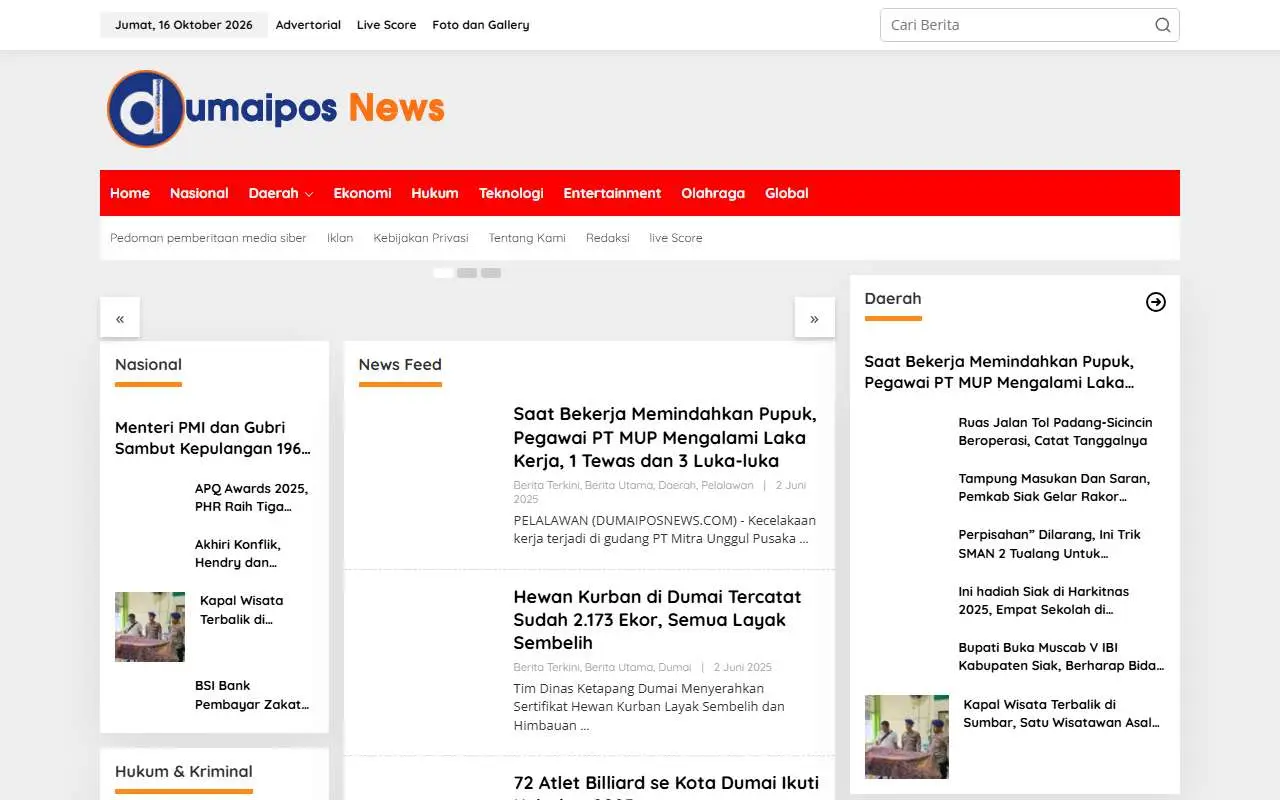The width and height of the screenshot is (1280, 800).
Task: Open the Daerah section arrow icon
Action: pyautogui.click(x=1155, y=302)
